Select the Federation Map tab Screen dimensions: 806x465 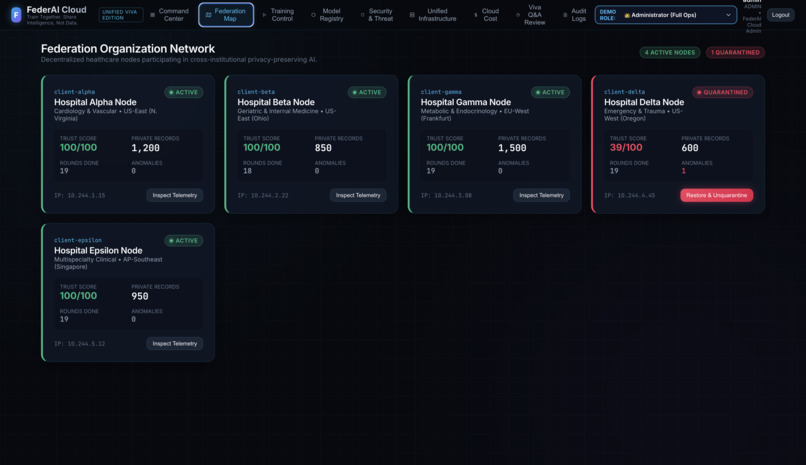226,15
